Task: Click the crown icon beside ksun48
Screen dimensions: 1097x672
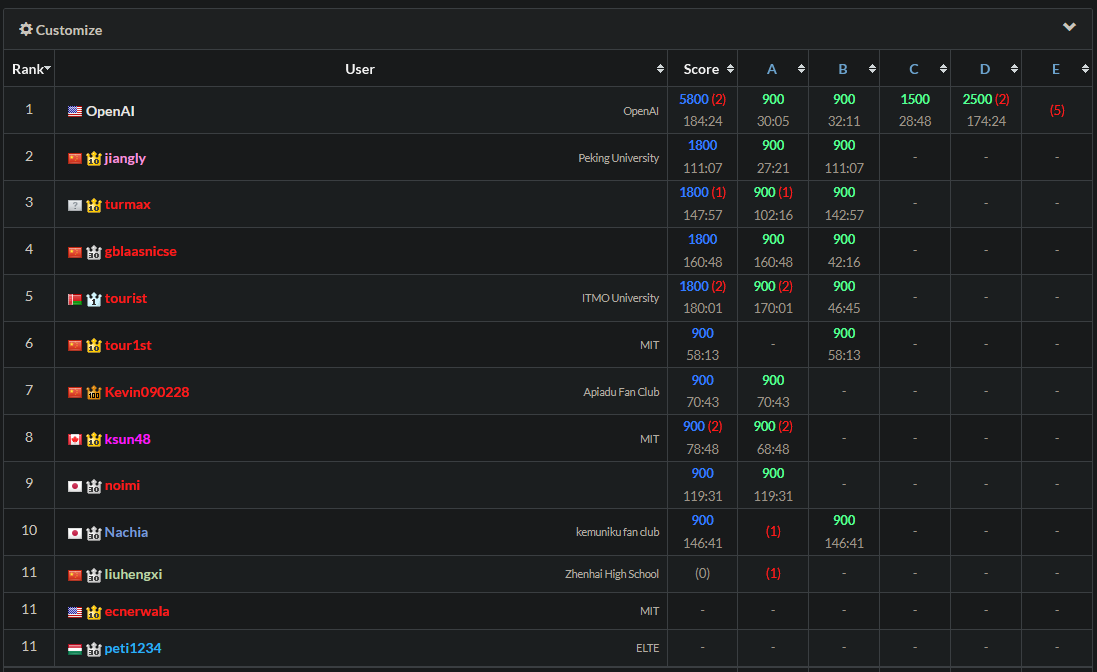Action: (x=94, y=440)
